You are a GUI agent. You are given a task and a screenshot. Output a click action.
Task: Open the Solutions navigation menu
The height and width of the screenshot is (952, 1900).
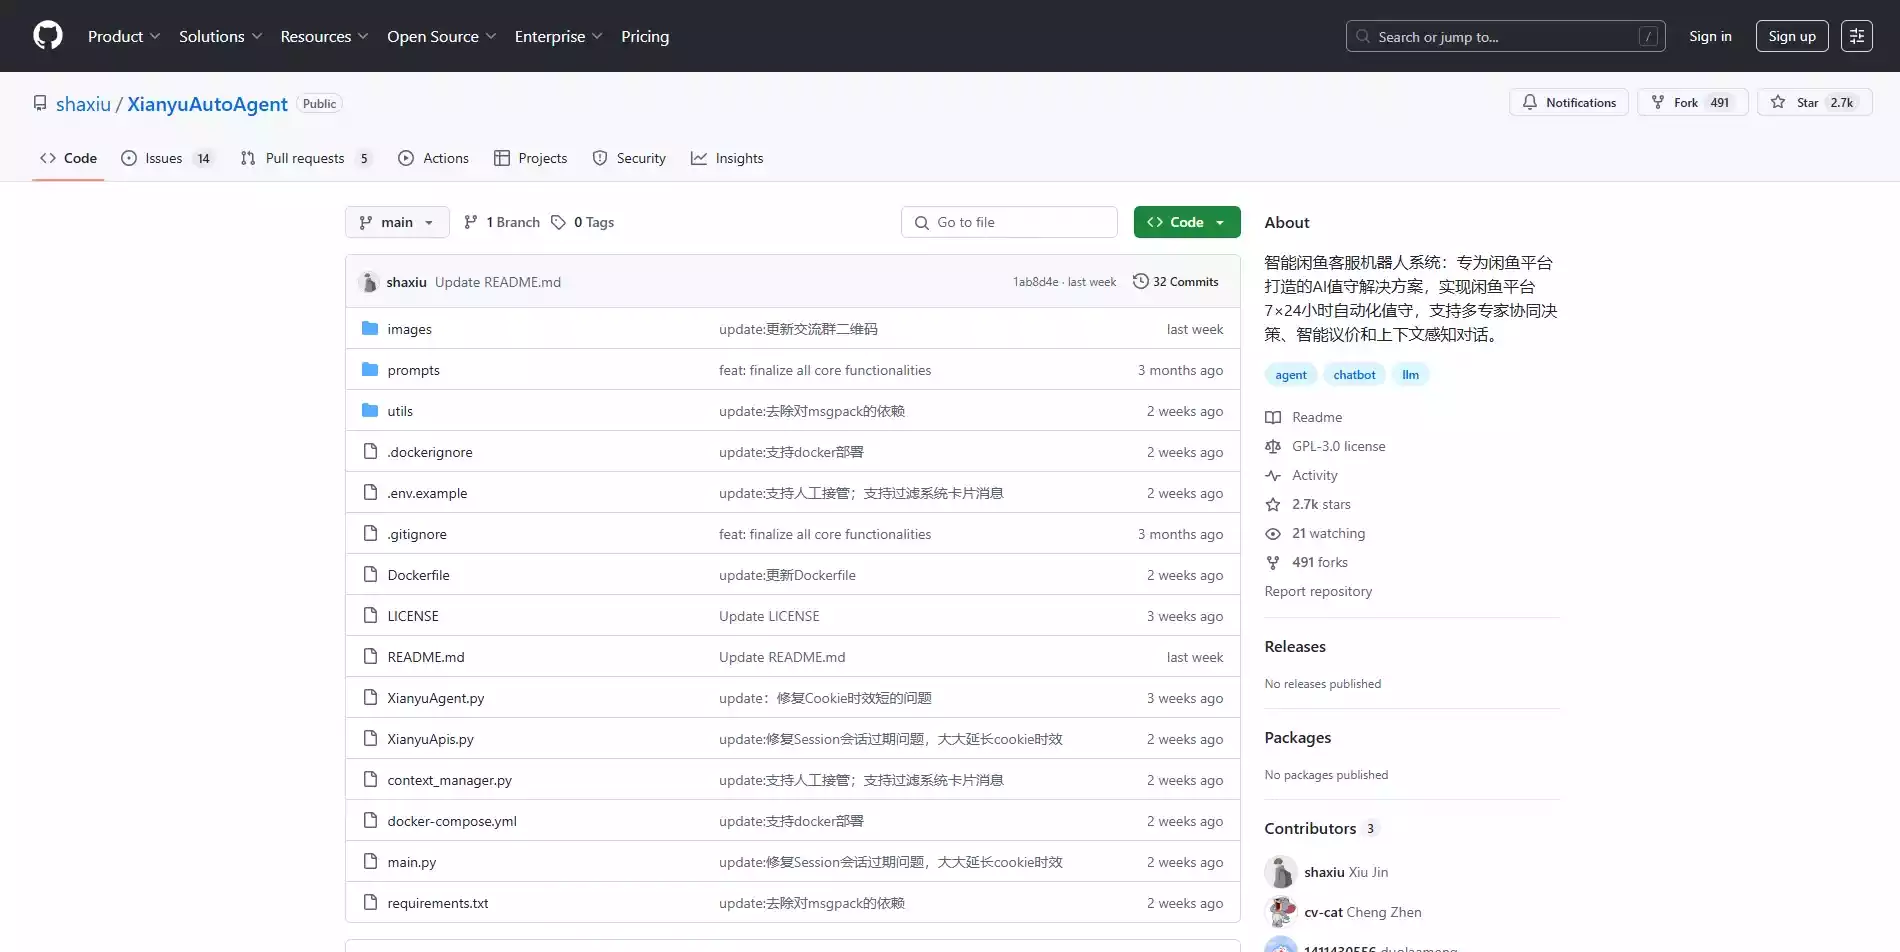tap(220, 36)
